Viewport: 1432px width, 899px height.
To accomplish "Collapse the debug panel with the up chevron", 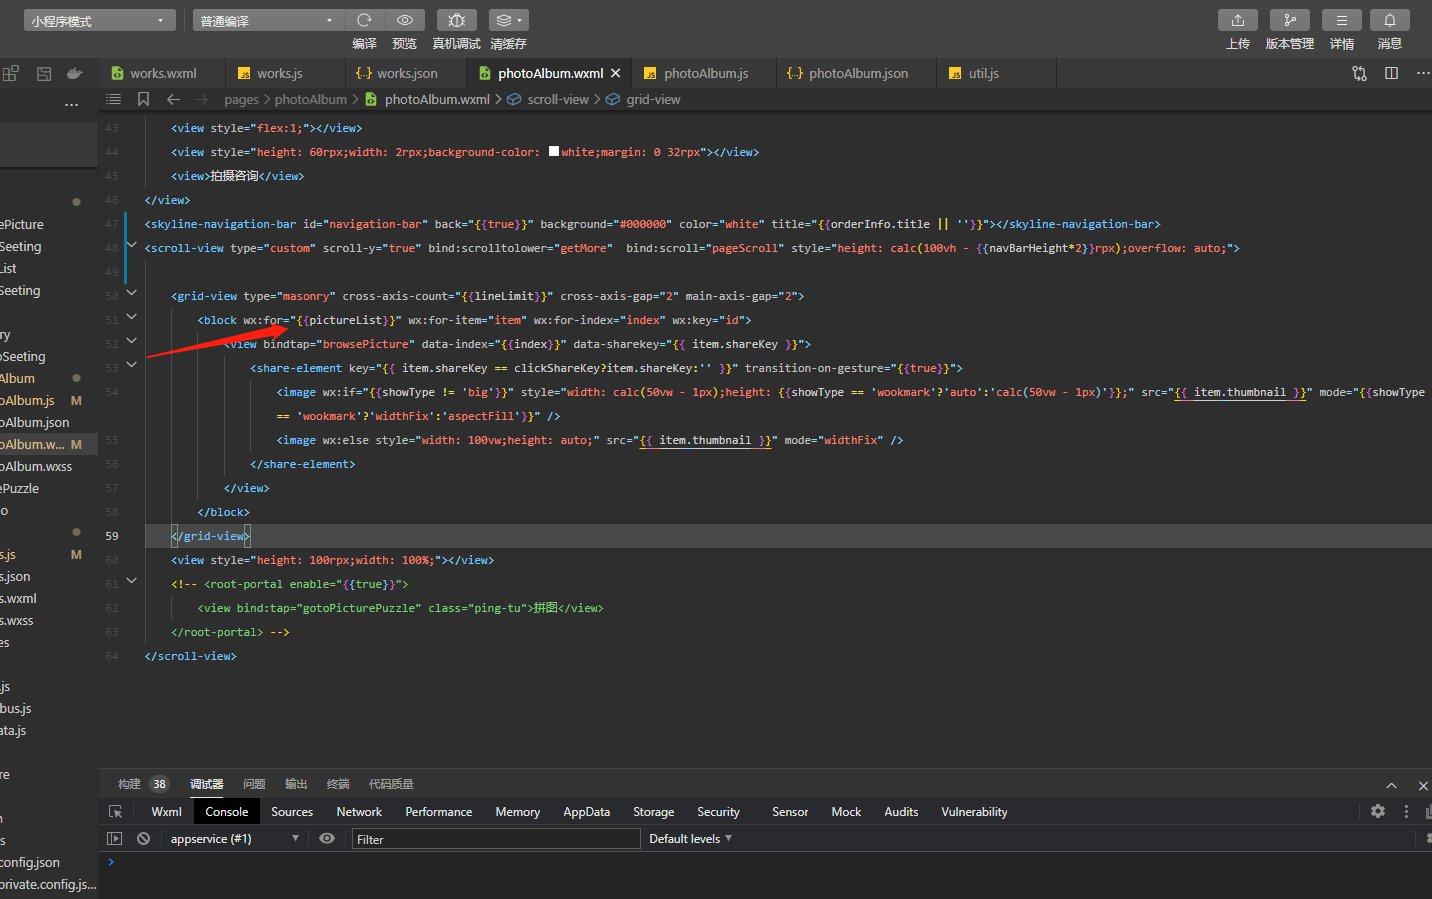I will pos(1391,785).
